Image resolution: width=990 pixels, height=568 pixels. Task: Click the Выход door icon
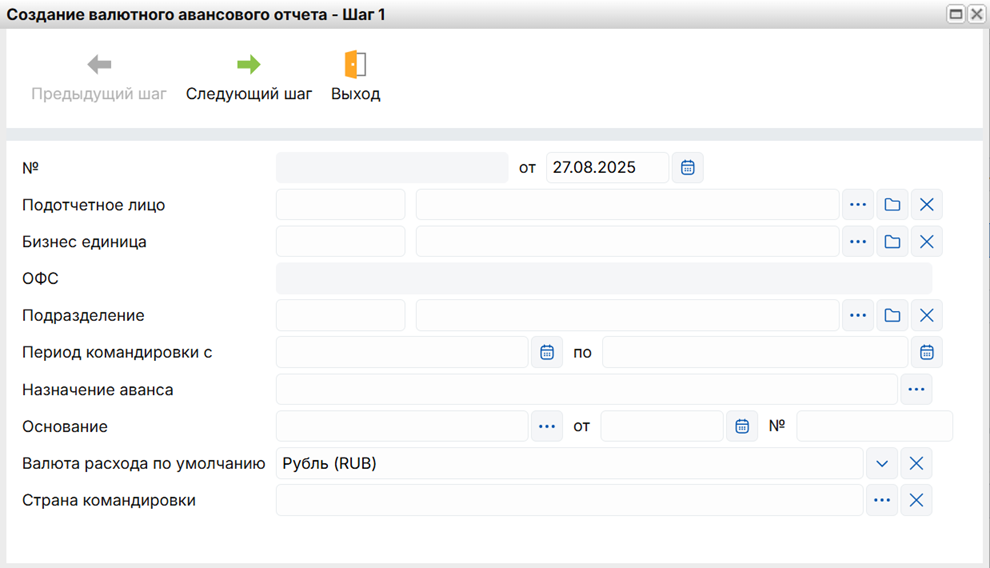[x=355, y=66]
